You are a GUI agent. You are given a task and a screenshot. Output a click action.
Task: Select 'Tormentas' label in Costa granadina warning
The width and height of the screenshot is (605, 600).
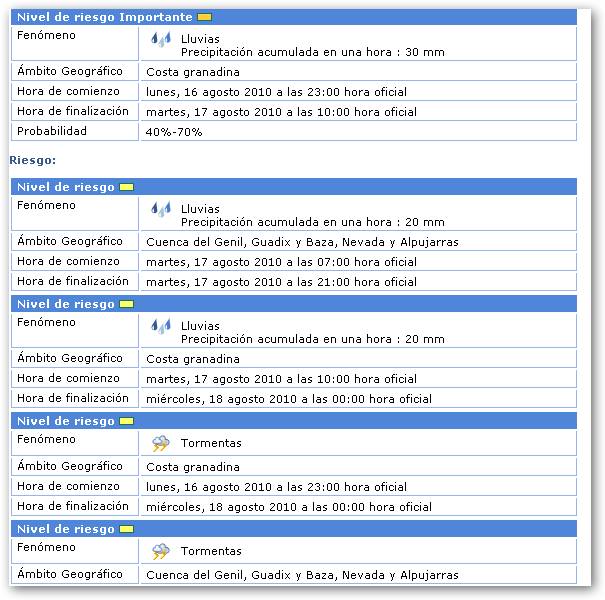click(x=211, y=443)
